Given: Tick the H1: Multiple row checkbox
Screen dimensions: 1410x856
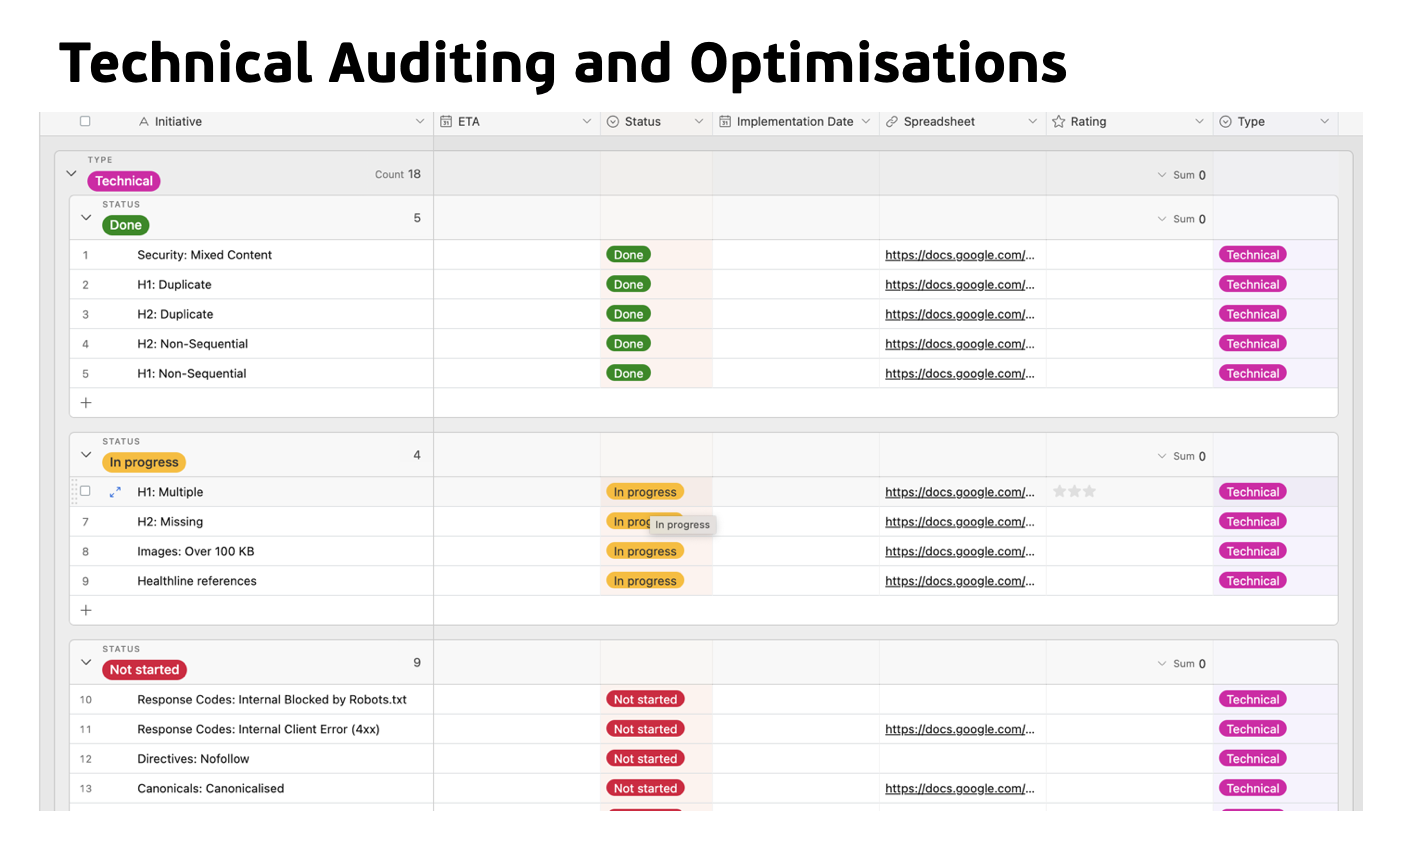Looking at the screenshot, I should tap(85, 491).
